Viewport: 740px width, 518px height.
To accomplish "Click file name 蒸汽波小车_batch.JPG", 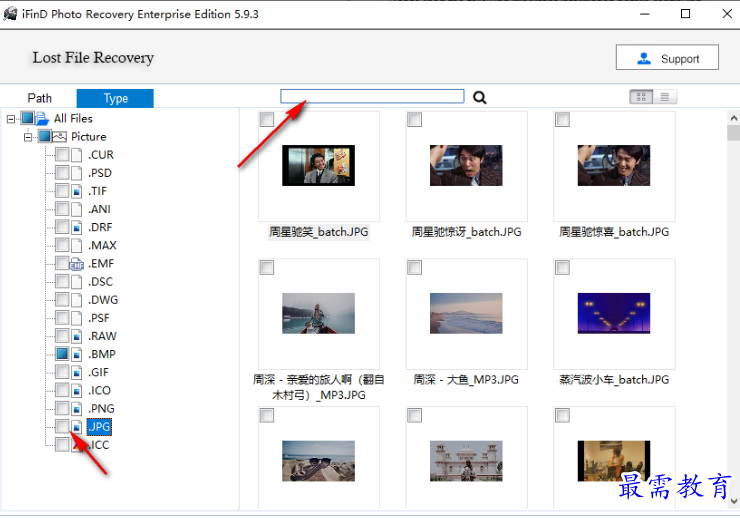I will point(614,380).
